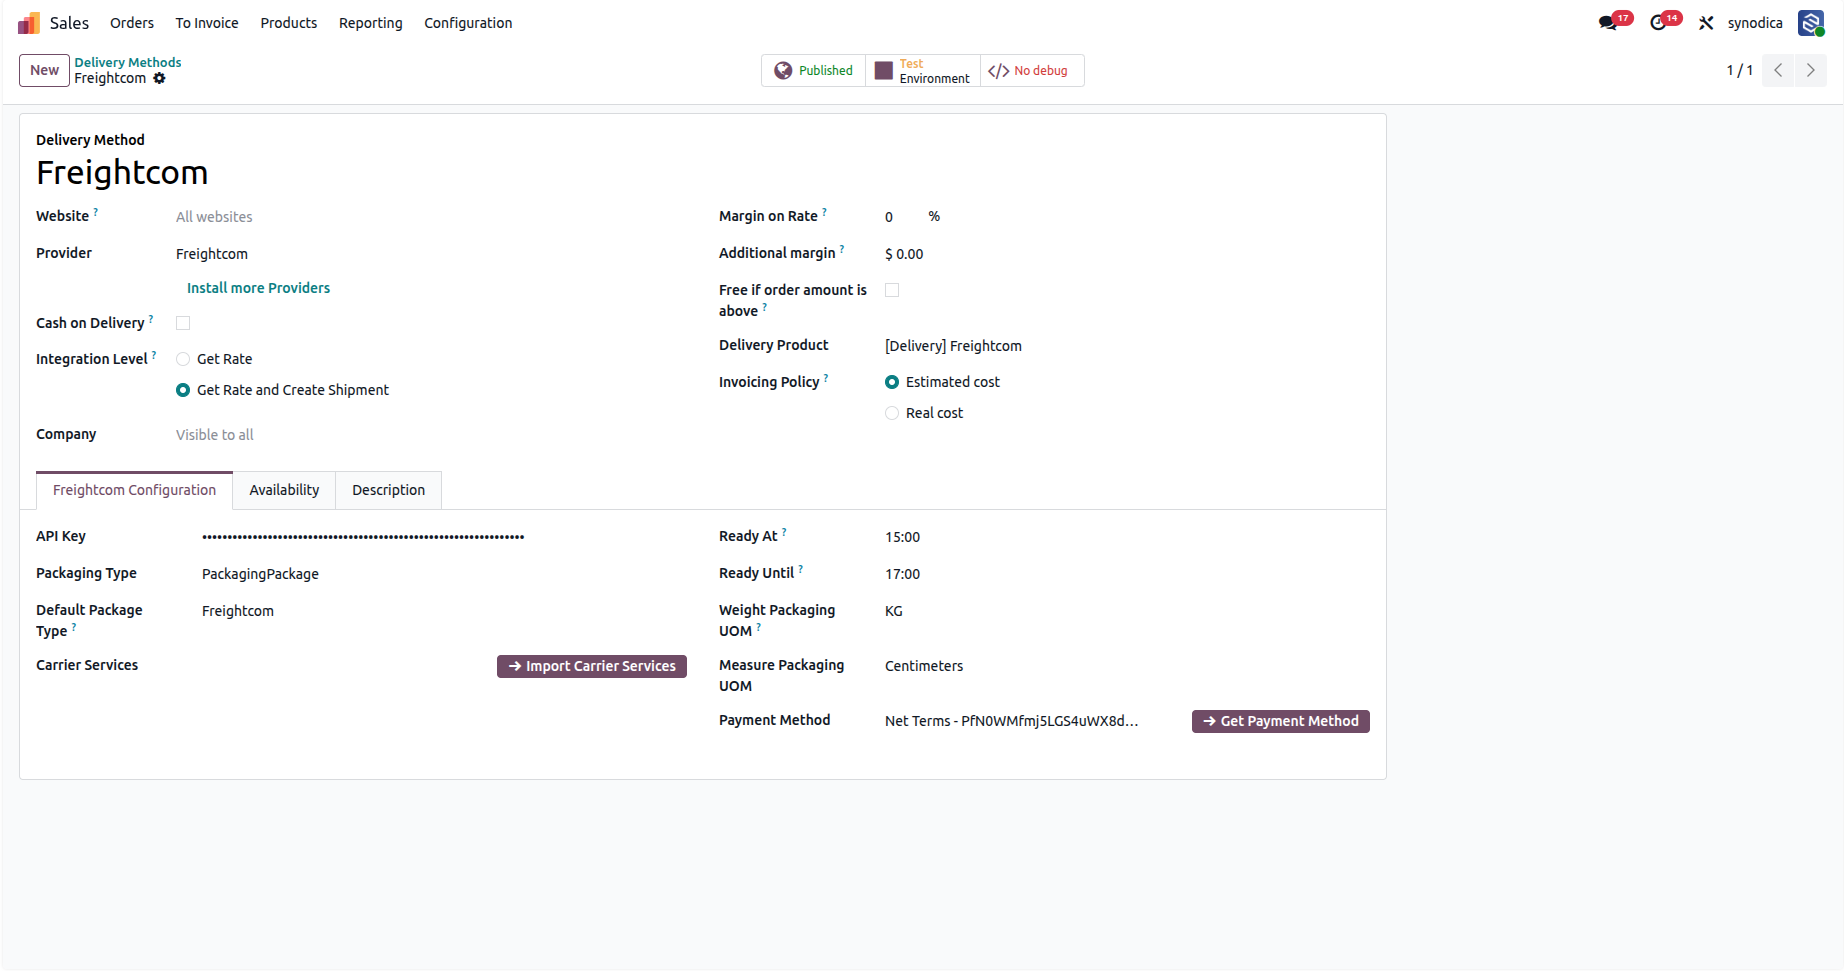Open the Company dropdown field
Image resolution: width=1844 pixels, height=971 pixels.
(431, 435)
